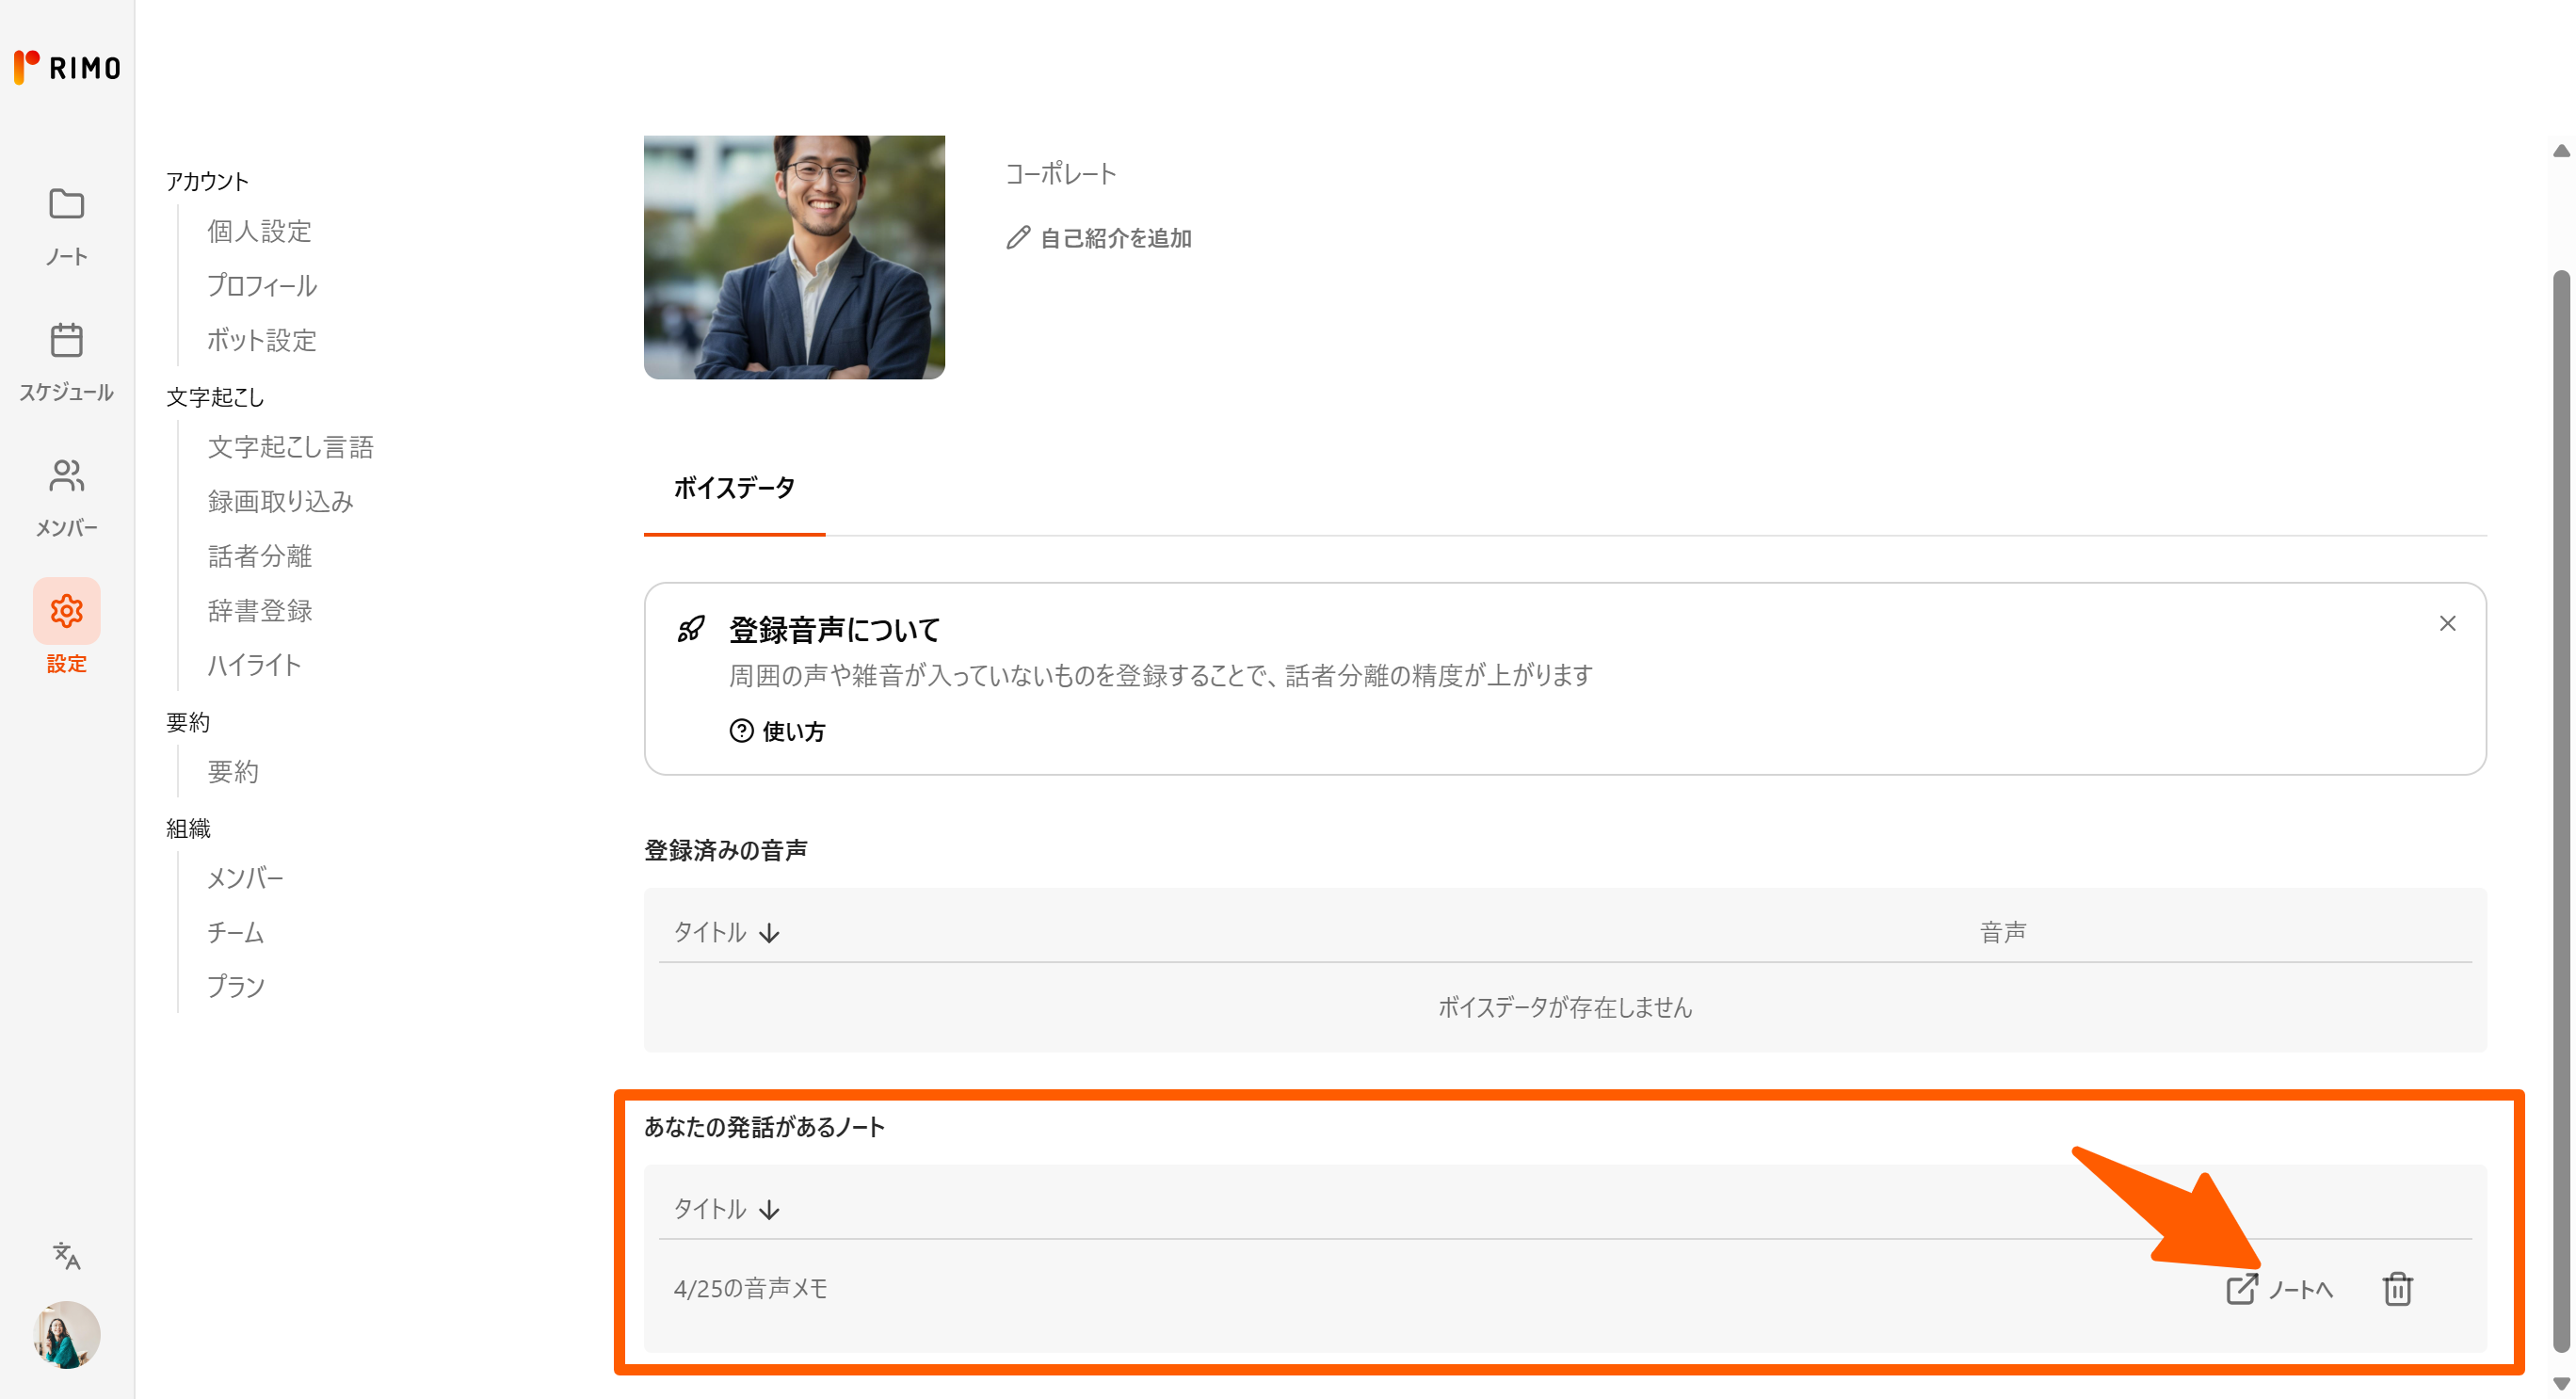The height and width of the screenshot is (1399, 2576).
Task: Click the 設定 gear icon
Action: coord(66,611)
